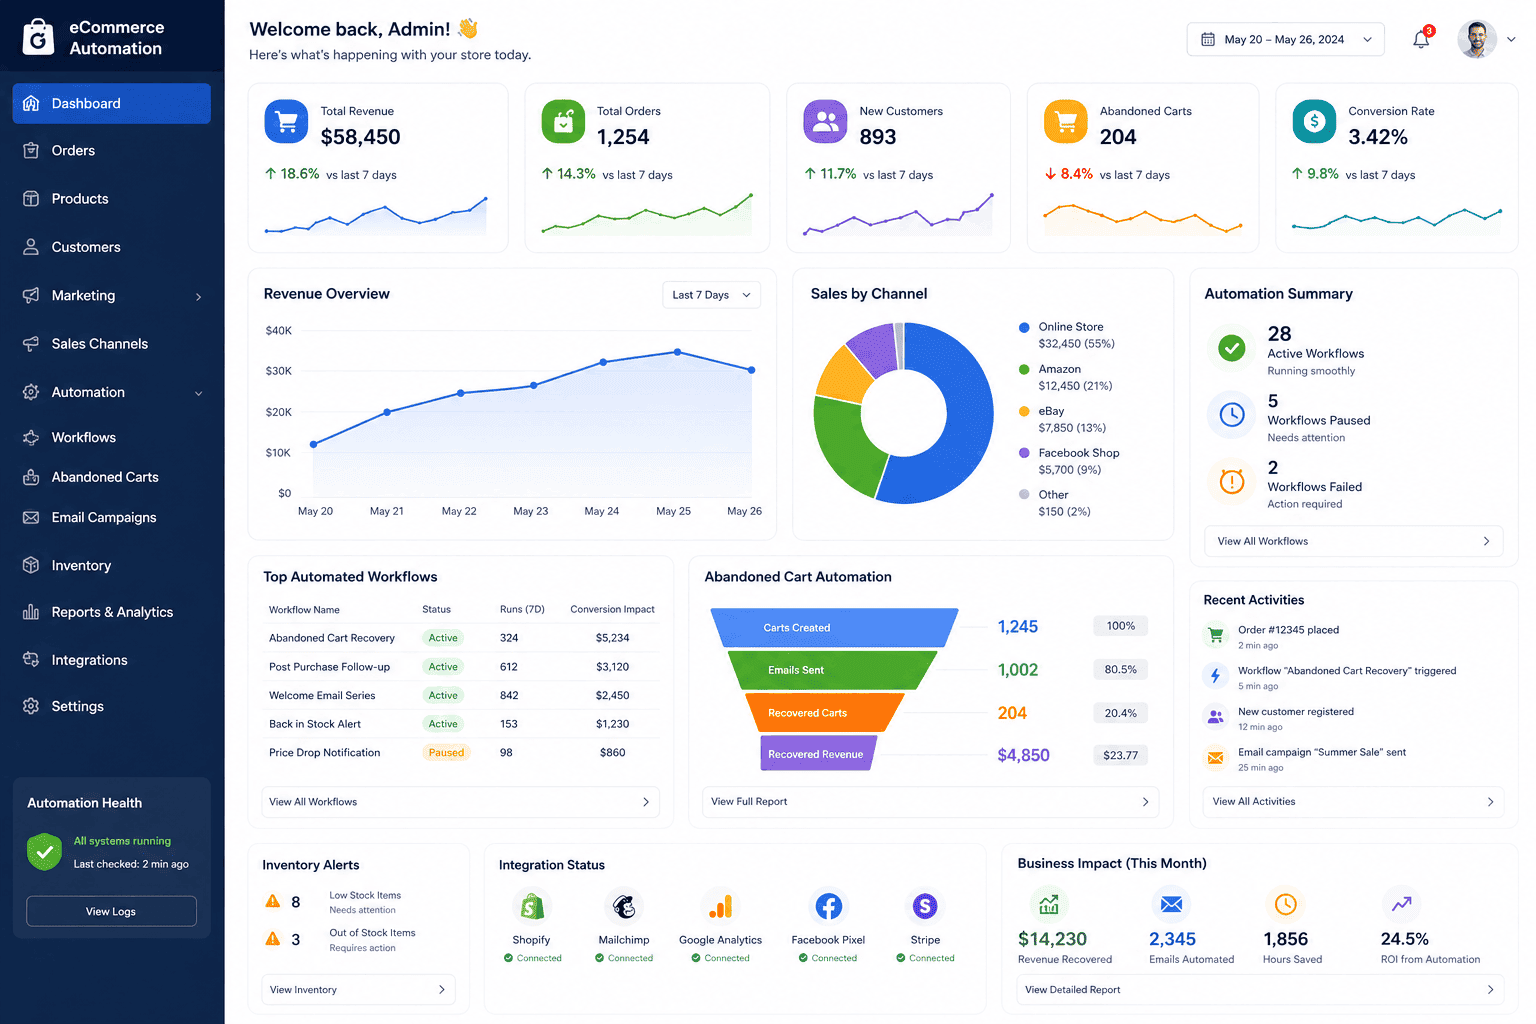Open the notifications bell icon
The image size is (1536, 1024).
click(1421, 40)
